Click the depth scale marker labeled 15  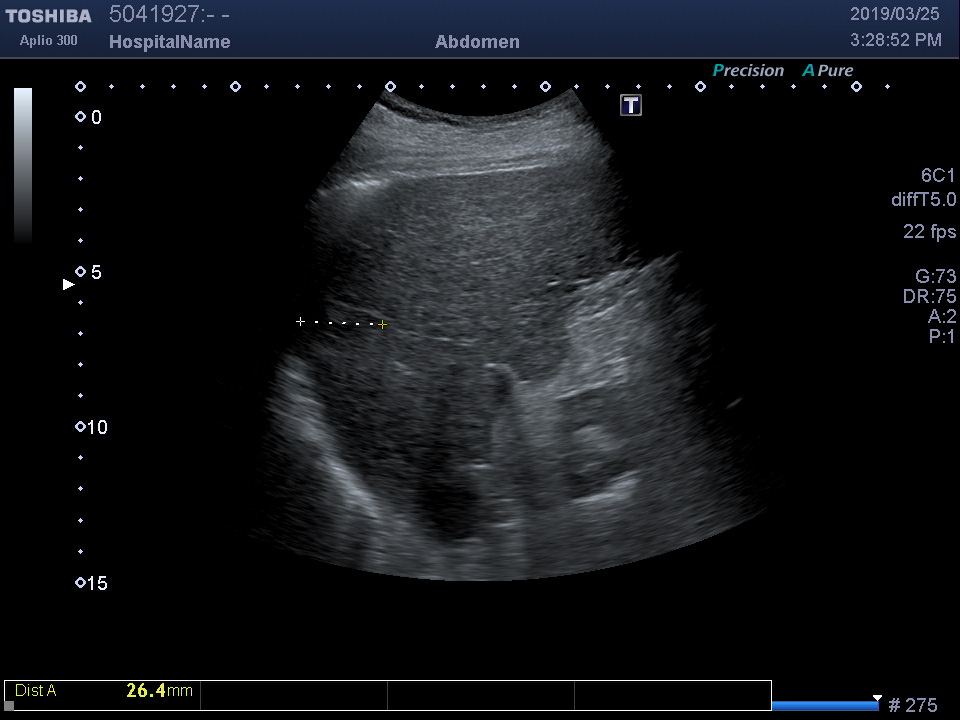click(x=81, y=583)
